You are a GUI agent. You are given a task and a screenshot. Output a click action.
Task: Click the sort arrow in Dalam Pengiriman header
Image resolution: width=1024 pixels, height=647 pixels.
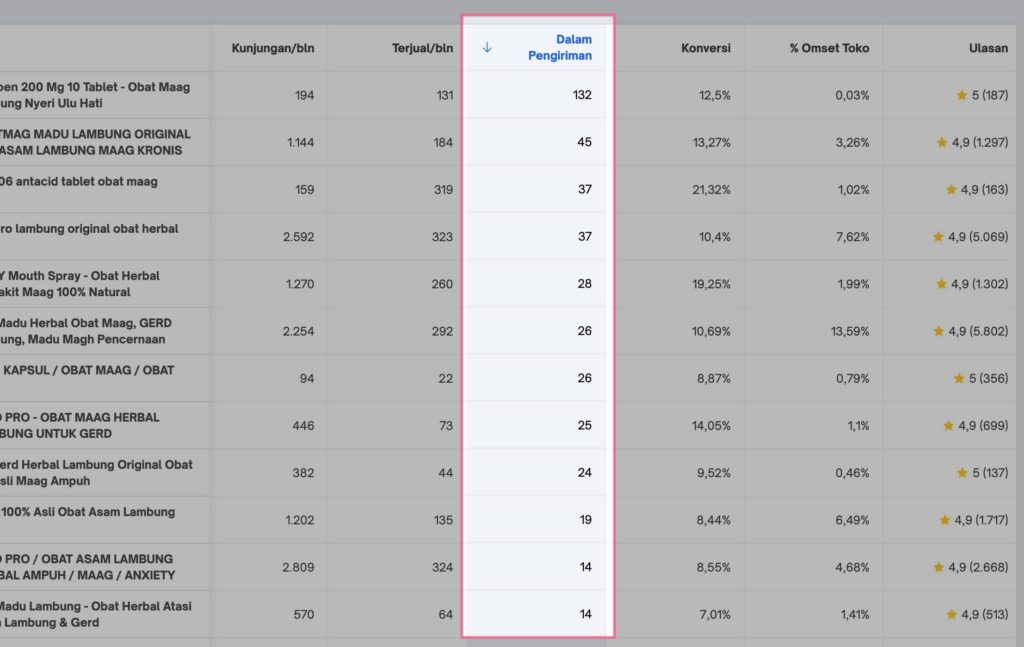(487, 47)
